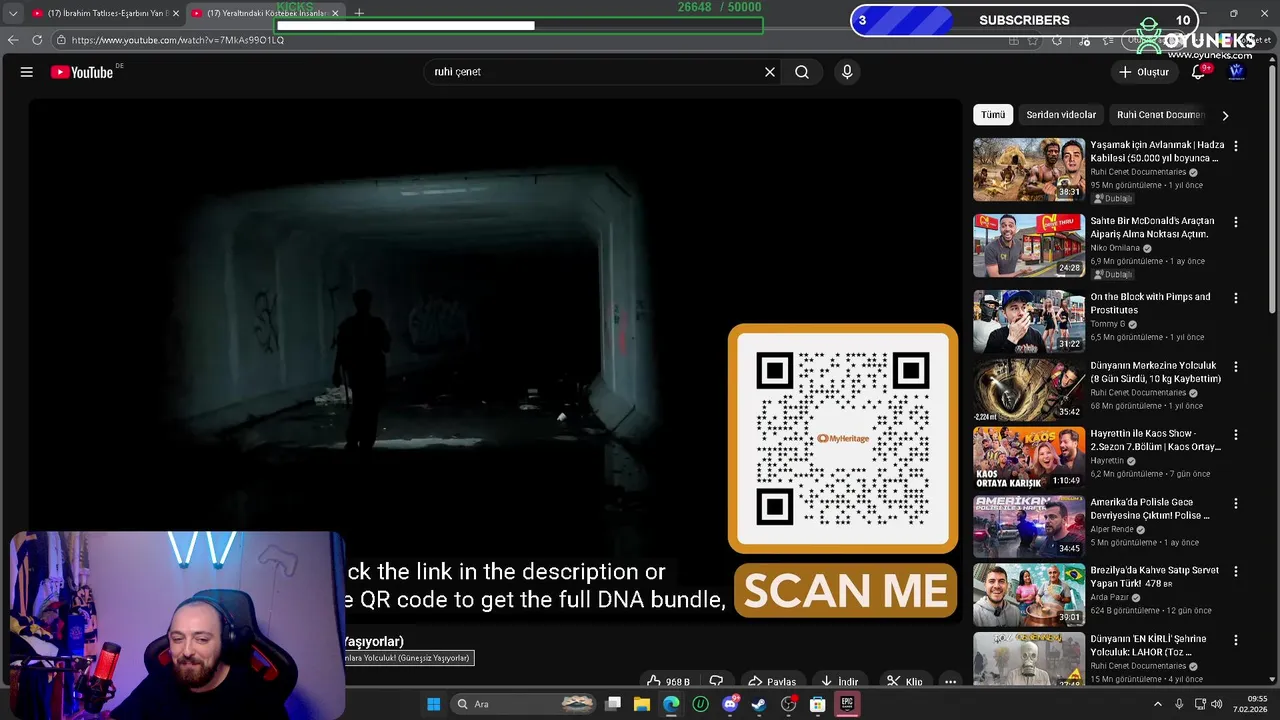The image size is (1280, 720).
Task: Open Windows Start menu
Action: pyautogui.click(x=433, y=704)
